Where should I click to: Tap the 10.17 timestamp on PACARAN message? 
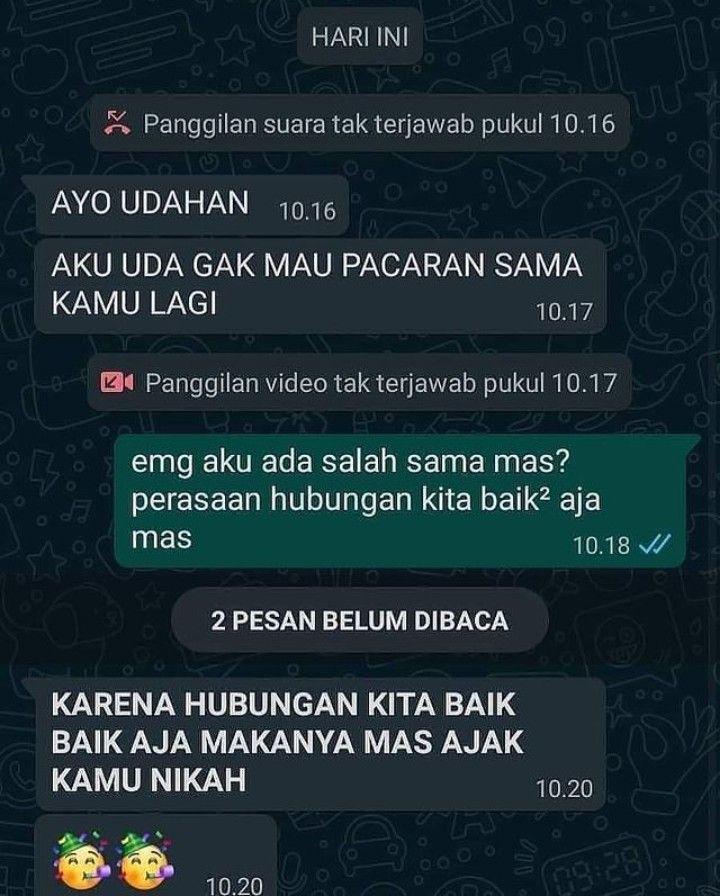coord(564,312)
